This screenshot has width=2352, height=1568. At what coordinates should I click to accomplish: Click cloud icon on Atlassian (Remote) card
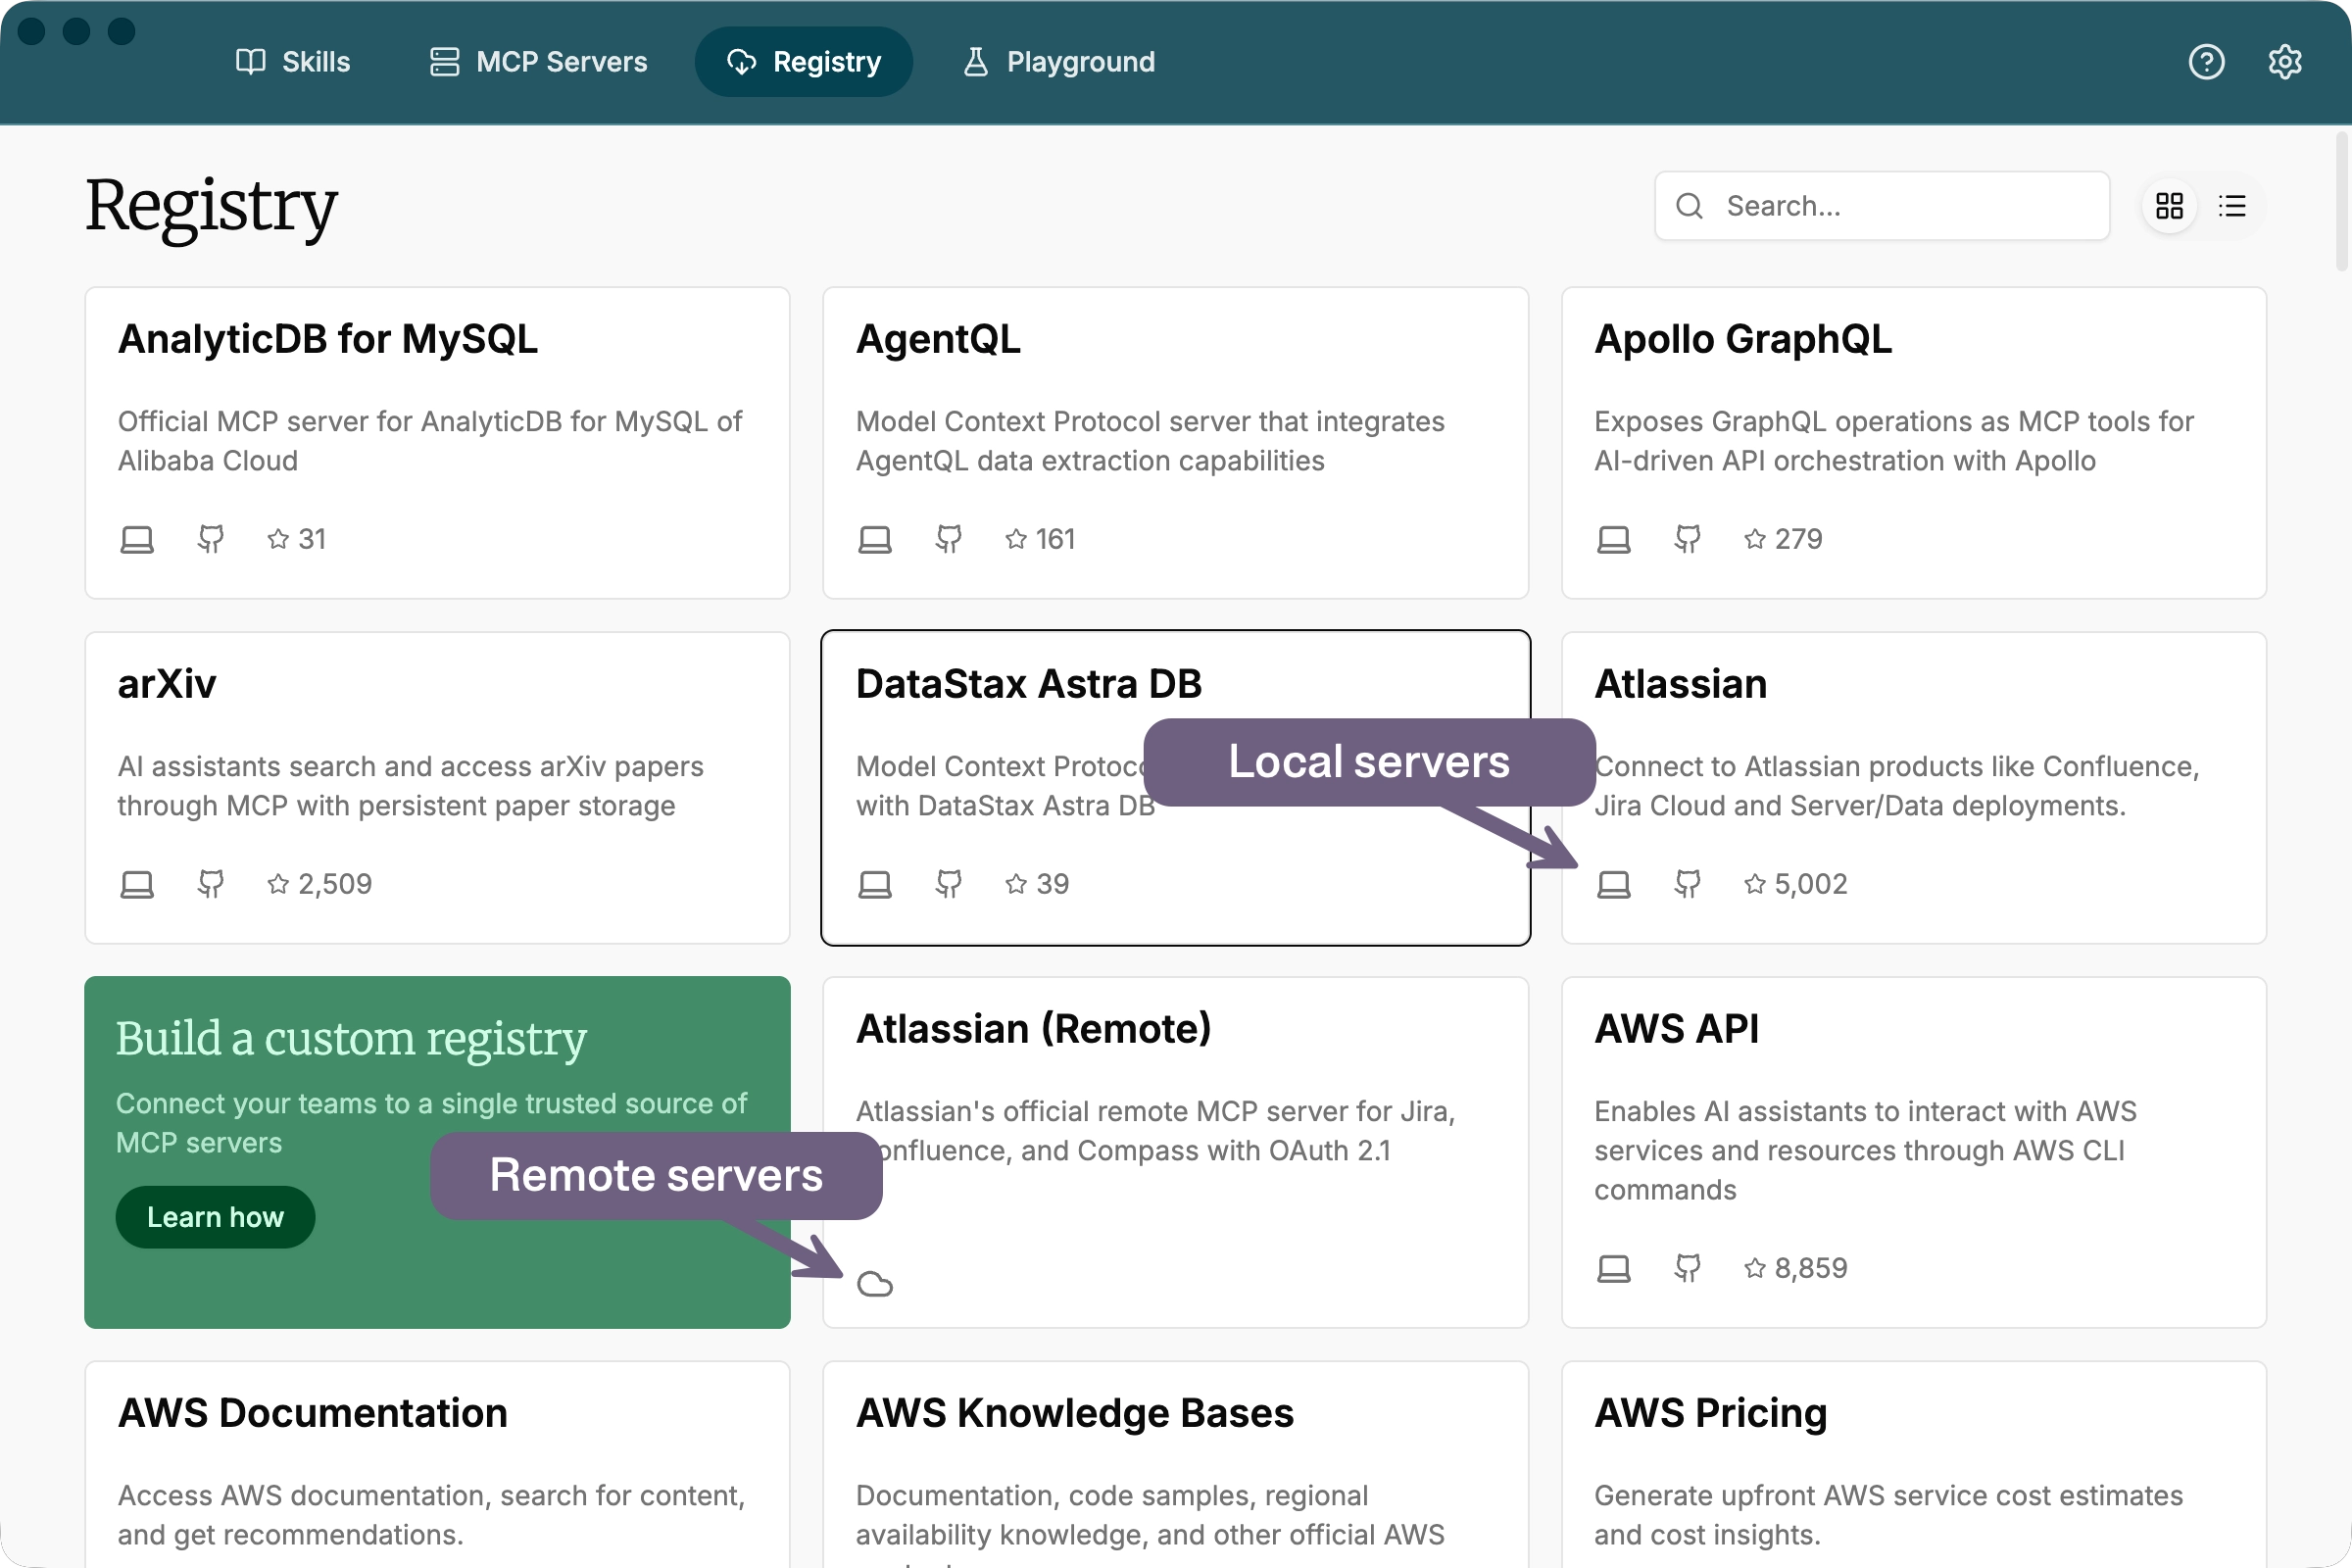point(875,1285)
